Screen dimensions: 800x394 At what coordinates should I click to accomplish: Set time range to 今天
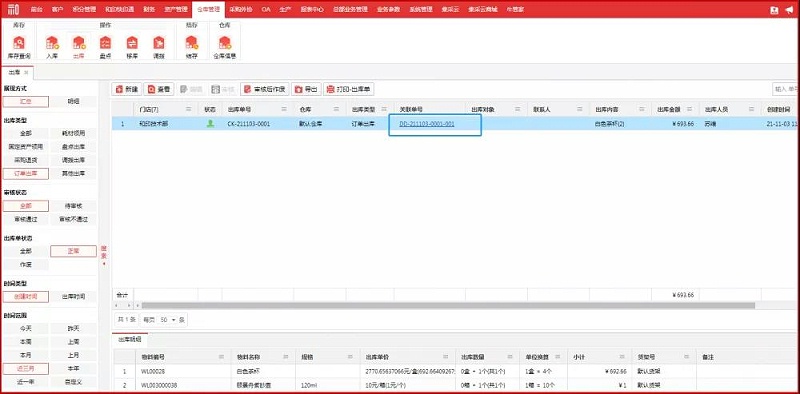tap(26, 328)
